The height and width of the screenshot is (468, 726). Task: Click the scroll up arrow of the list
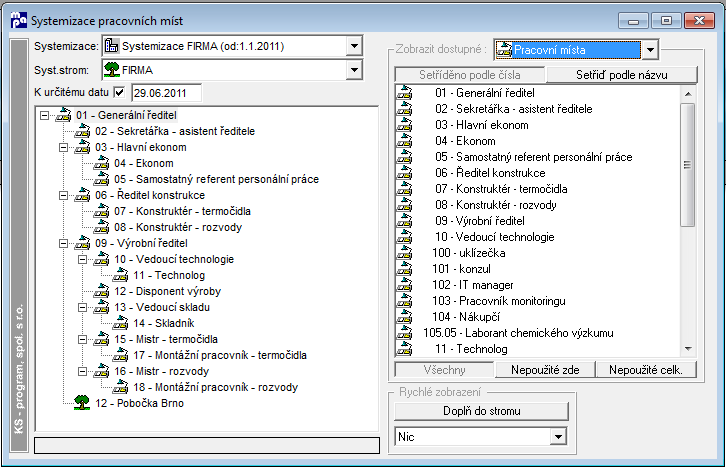pos(688,94)
